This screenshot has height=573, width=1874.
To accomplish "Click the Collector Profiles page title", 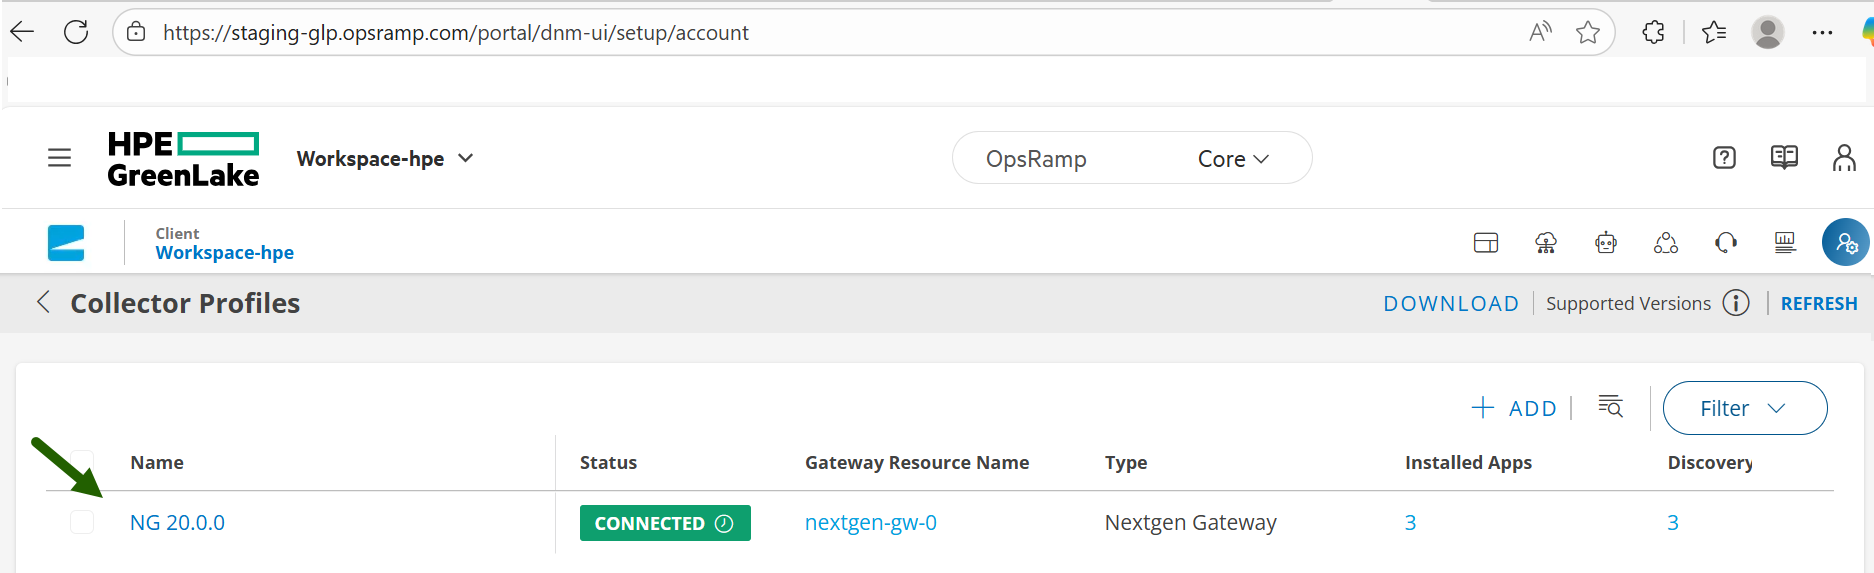I will click(x=185, y=303).
